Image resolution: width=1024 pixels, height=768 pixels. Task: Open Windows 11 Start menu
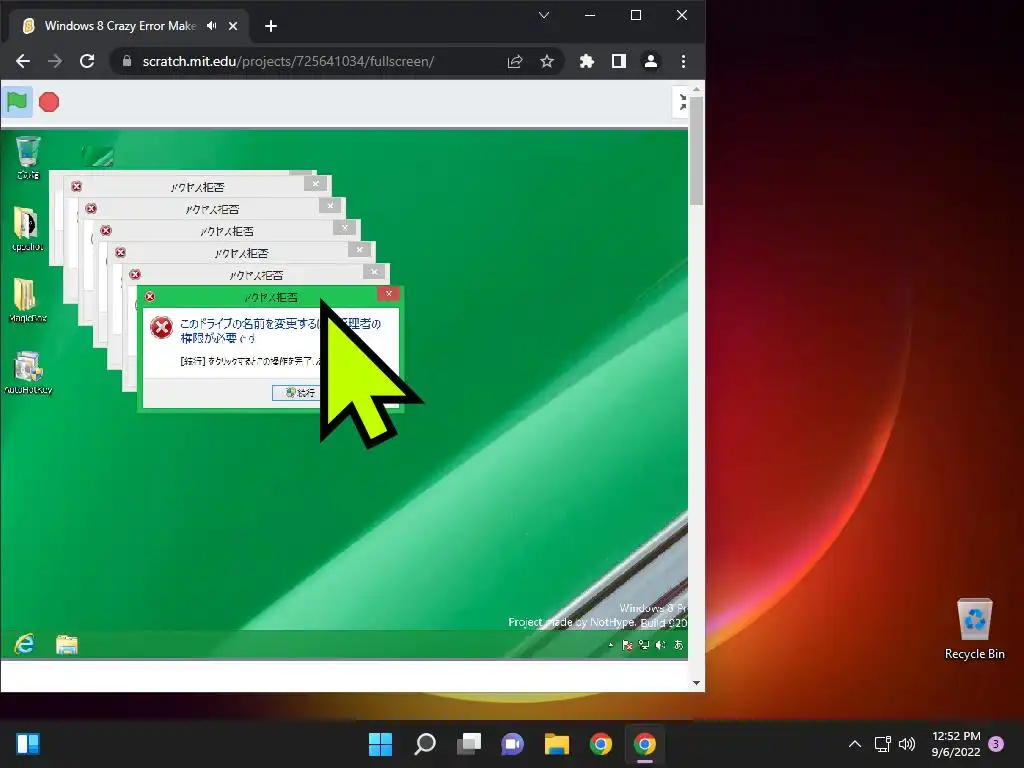pyautogui.click(x=380, y=744)
